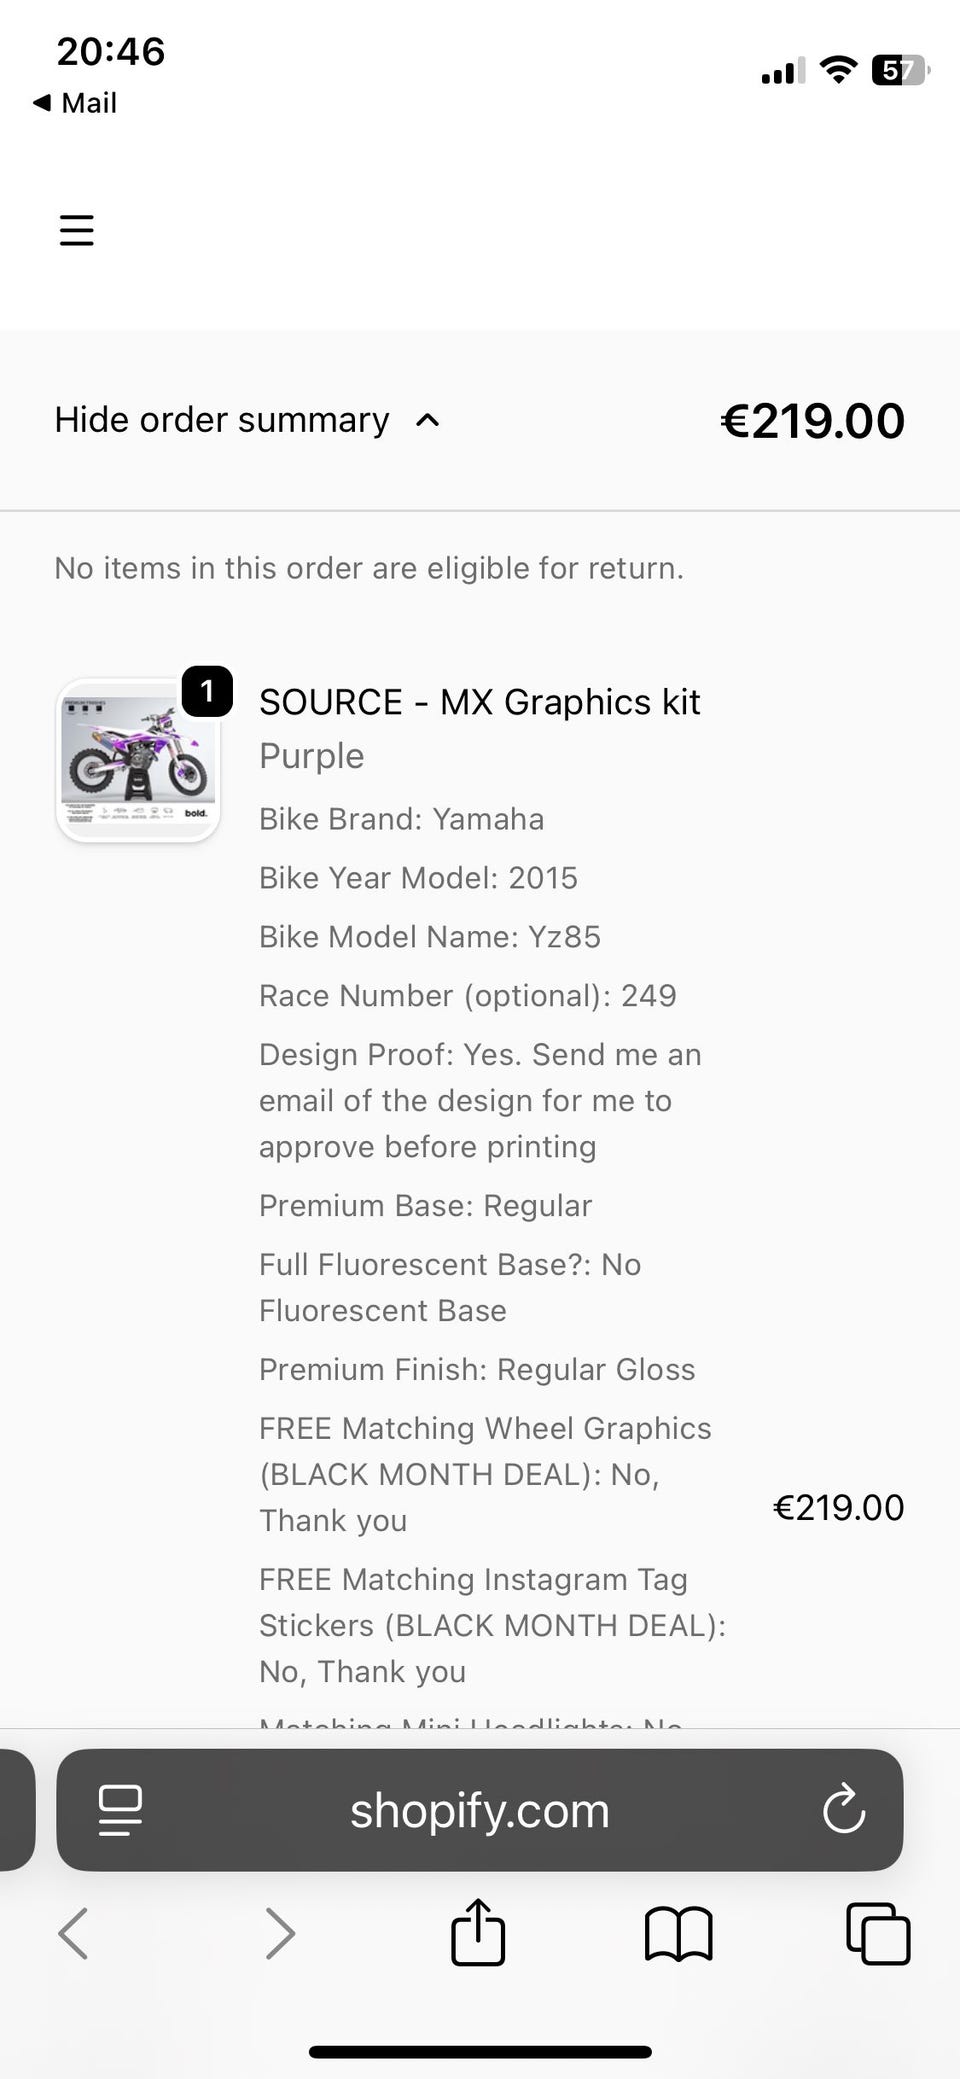Viewport: 960px width, 2079px height.
Task: Open the Share sheet
Action: 478,1932
